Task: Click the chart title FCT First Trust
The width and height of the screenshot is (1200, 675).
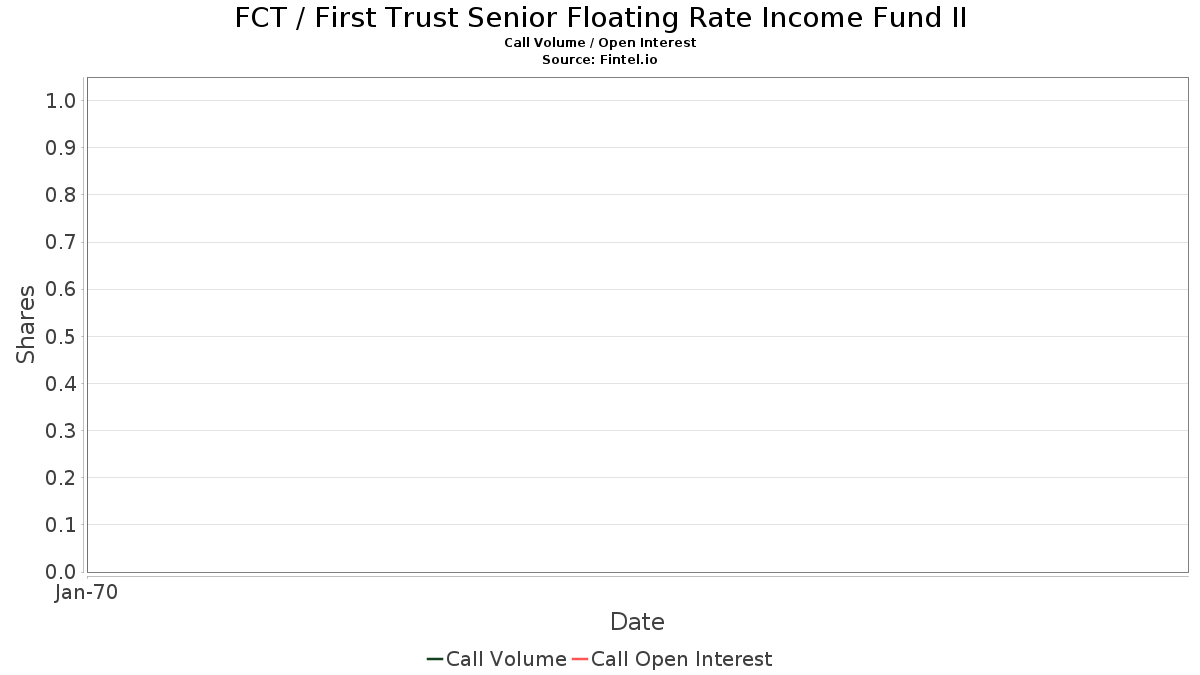Action: click(x=601, y=18)
